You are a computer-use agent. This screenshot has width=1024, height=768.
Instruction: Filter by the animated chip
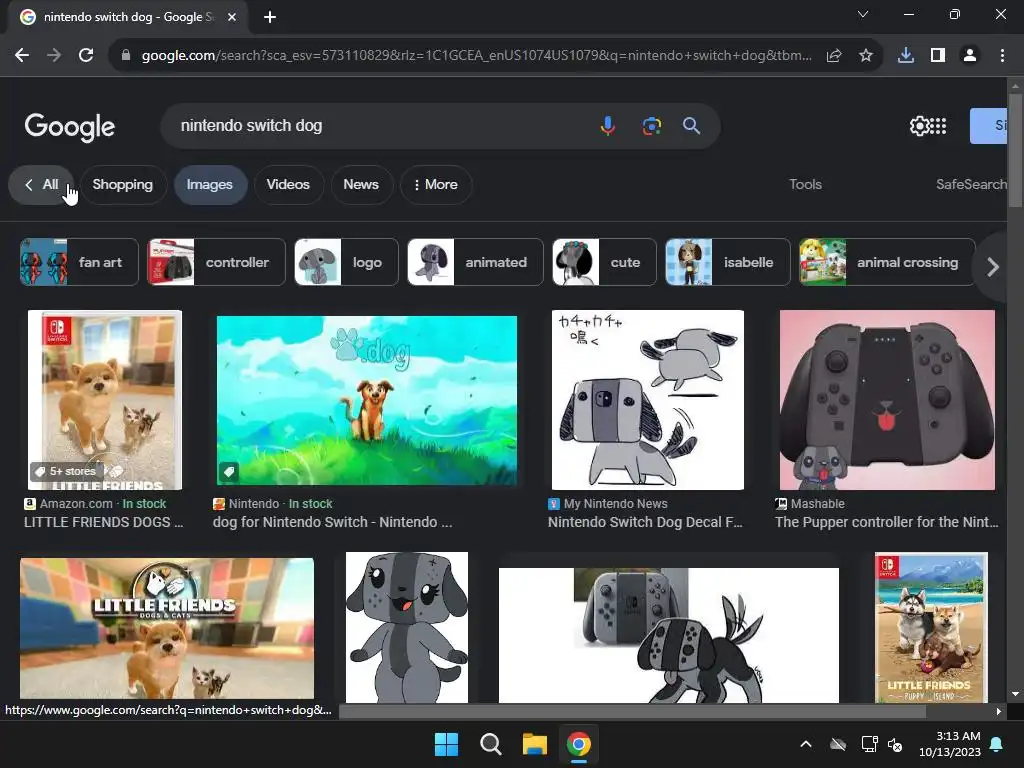pos(475,262)
